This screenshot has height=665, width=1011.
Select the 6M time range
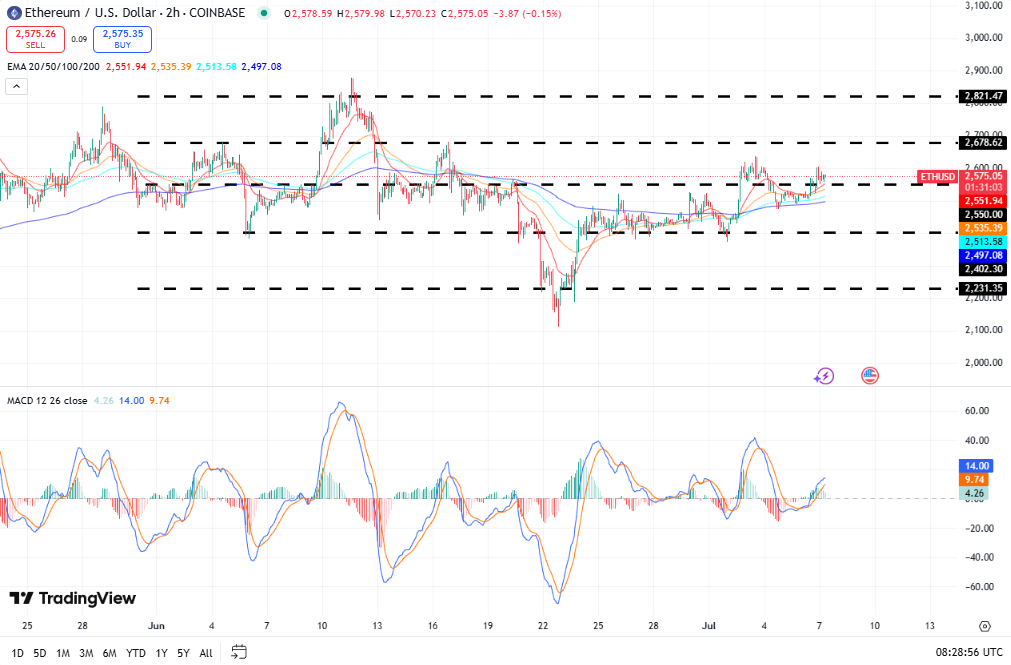(x=110, y=653)
